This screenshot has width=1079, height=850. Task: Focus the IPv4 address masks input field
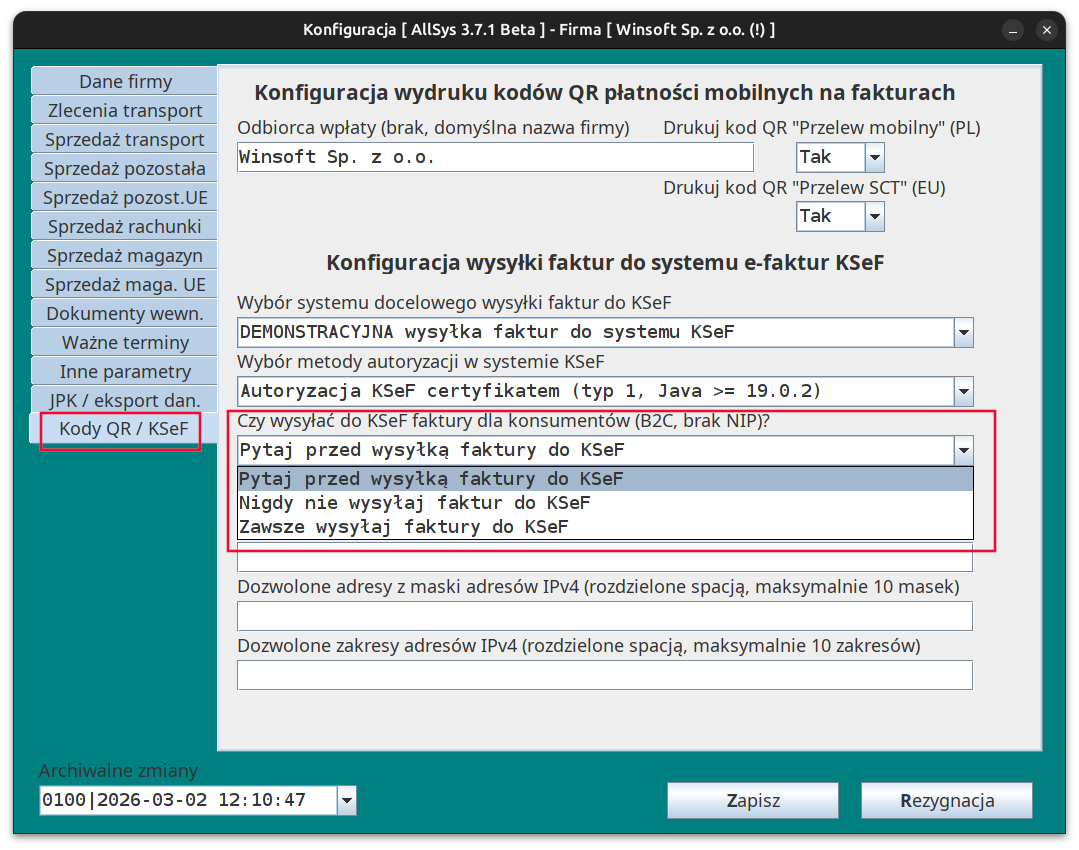pyautogui.click(x=604, y=616)
